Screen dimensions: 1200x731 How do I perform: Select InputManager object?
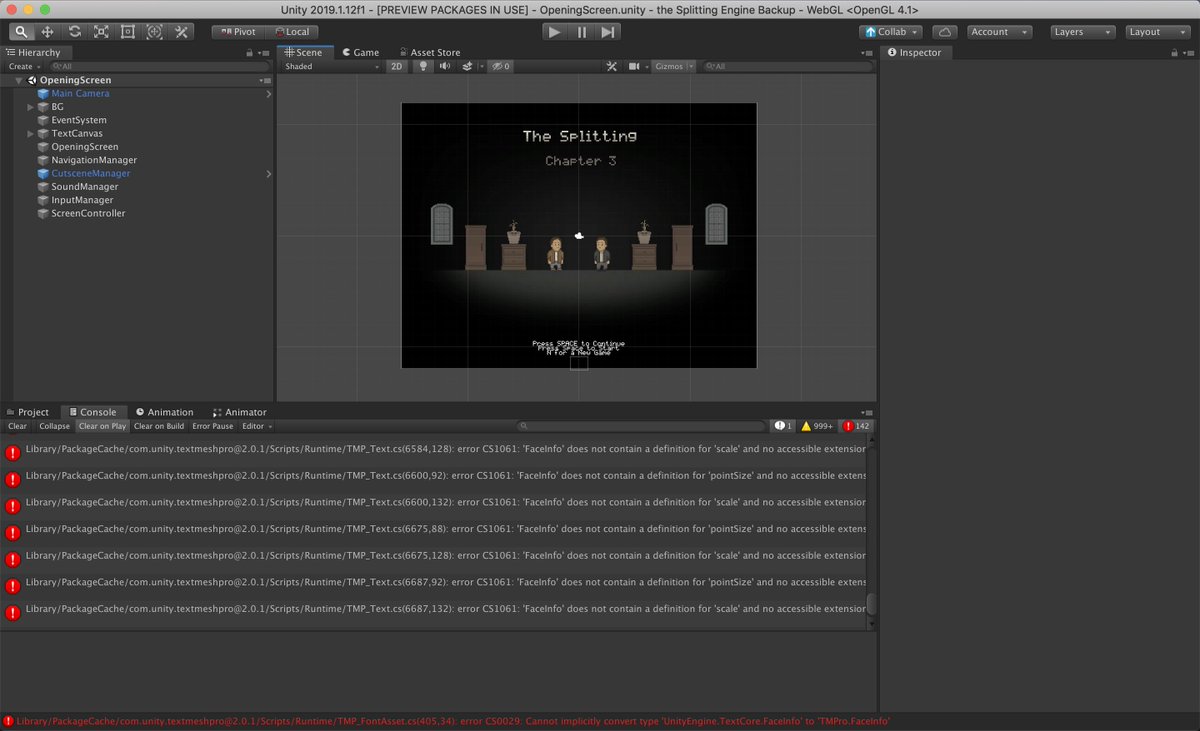point(82,200)
